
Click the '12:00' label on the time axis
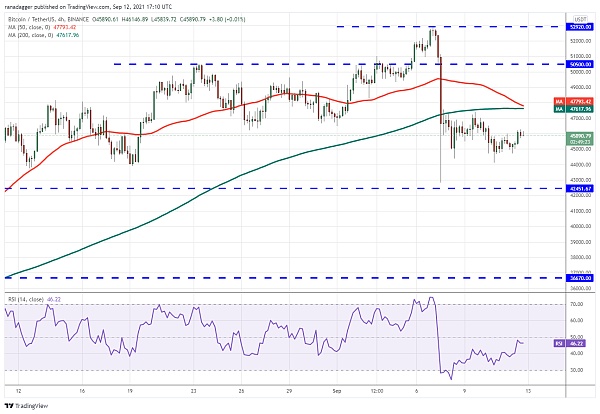377,391
